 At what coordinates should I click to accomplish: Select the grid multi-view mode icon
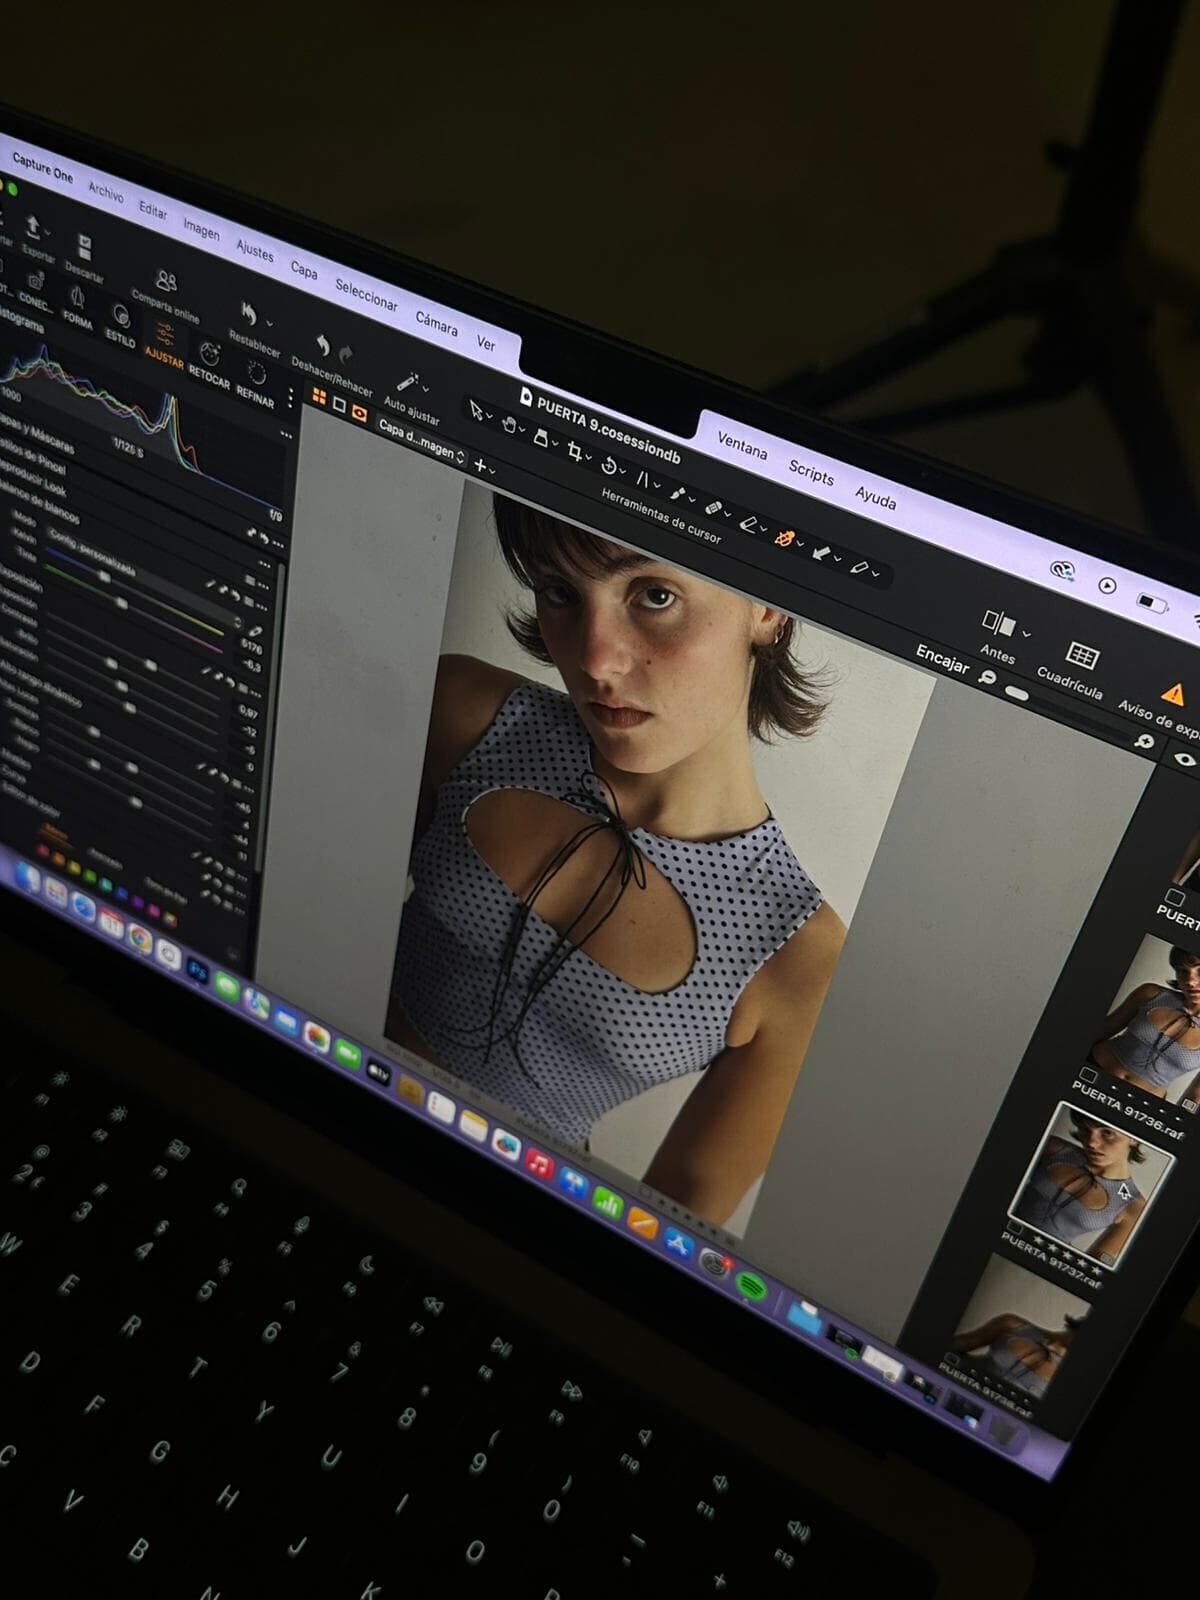pyautogui.click(x=319, y=397)
